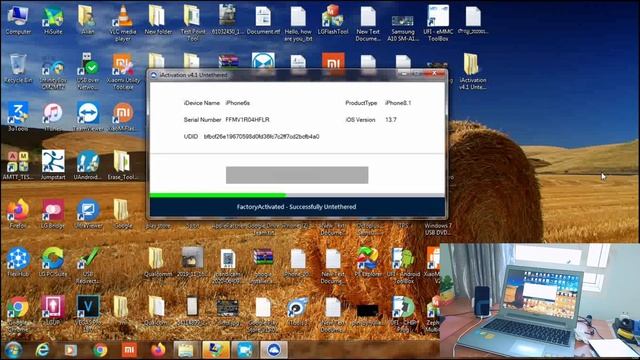Open the Mi app on the taskbar
The width and height of the screenshot is (640, 360).
click(129, 350)
